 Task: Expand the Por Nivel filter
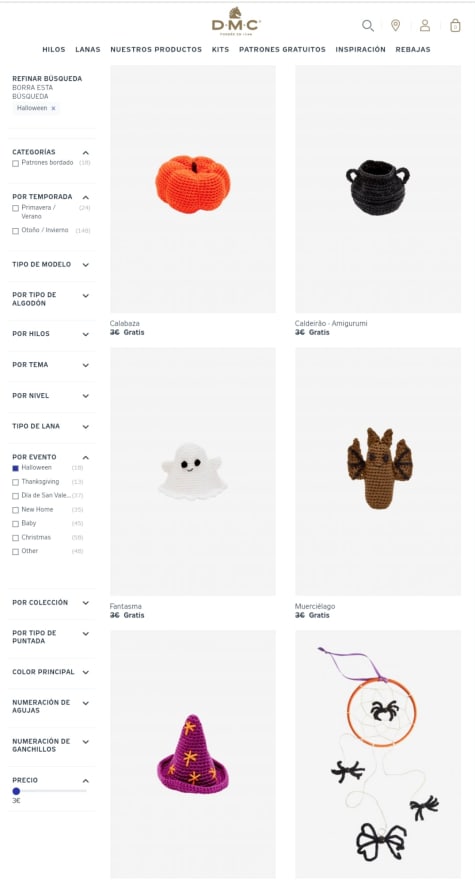tap(51, 396)
